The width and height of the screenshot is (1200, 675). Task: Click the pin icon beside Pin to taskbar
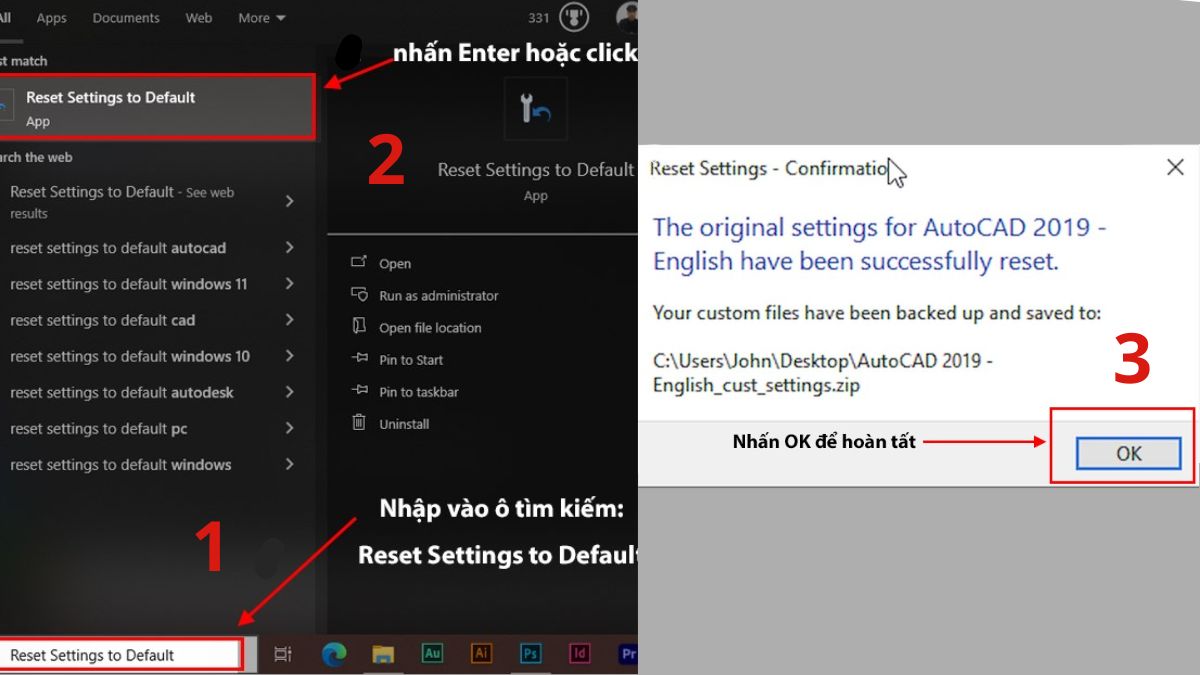359,390
